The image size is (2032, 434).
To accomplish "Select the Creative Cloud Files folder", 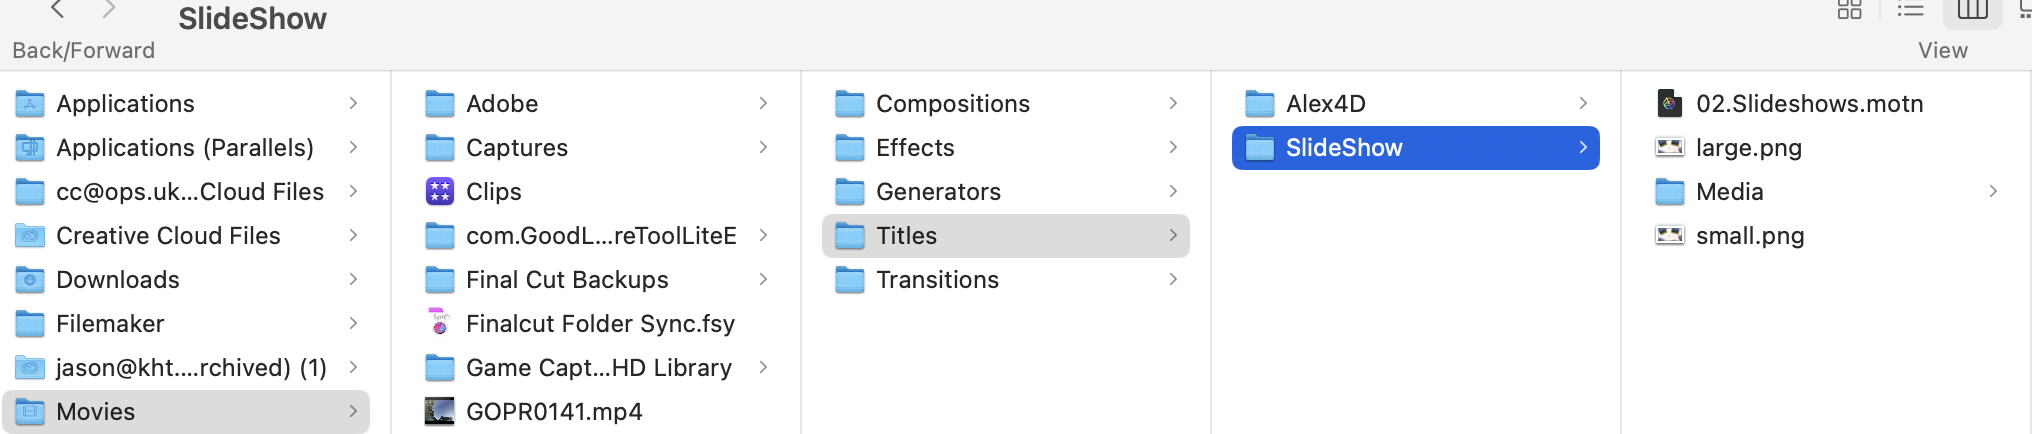I will pyautogui.click(x=167, y=235).
